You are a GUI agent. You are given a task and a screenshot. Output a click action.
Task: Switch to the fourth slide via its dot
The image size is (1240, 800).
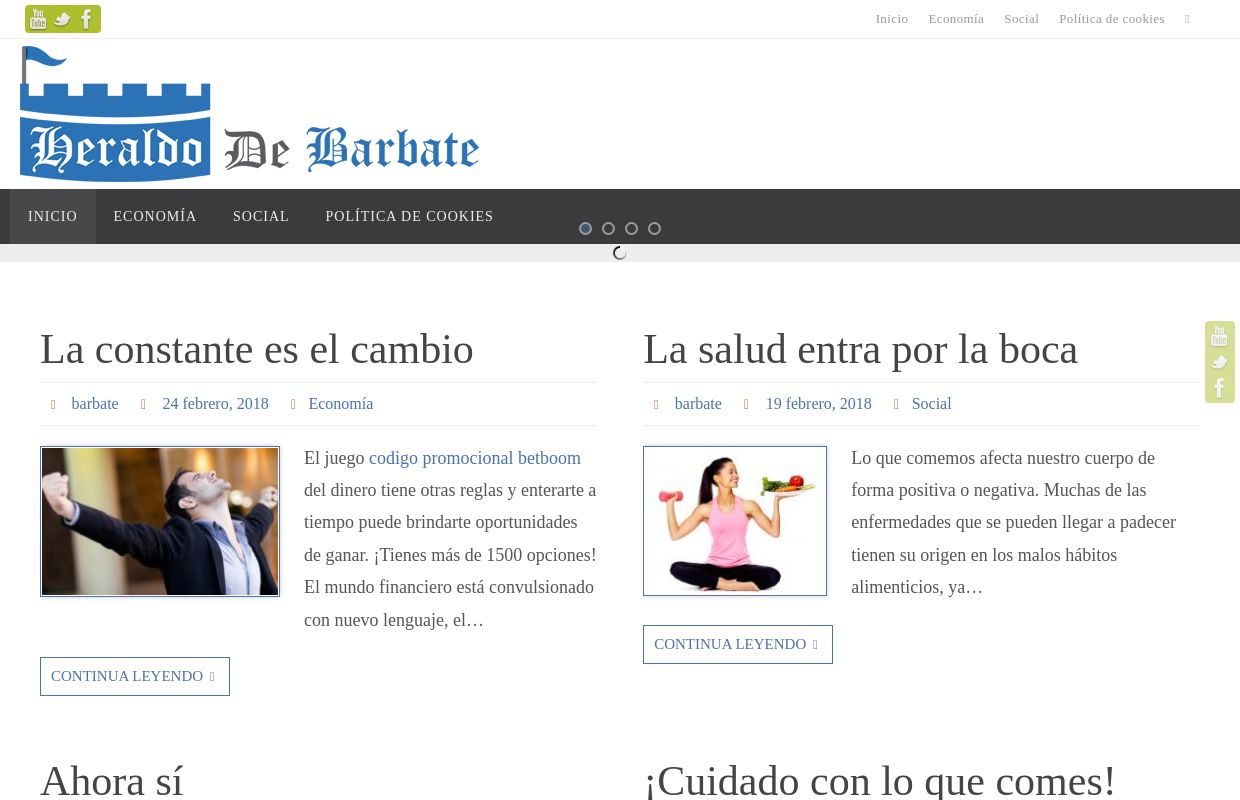pyautogui.click(x=654, y=228)
